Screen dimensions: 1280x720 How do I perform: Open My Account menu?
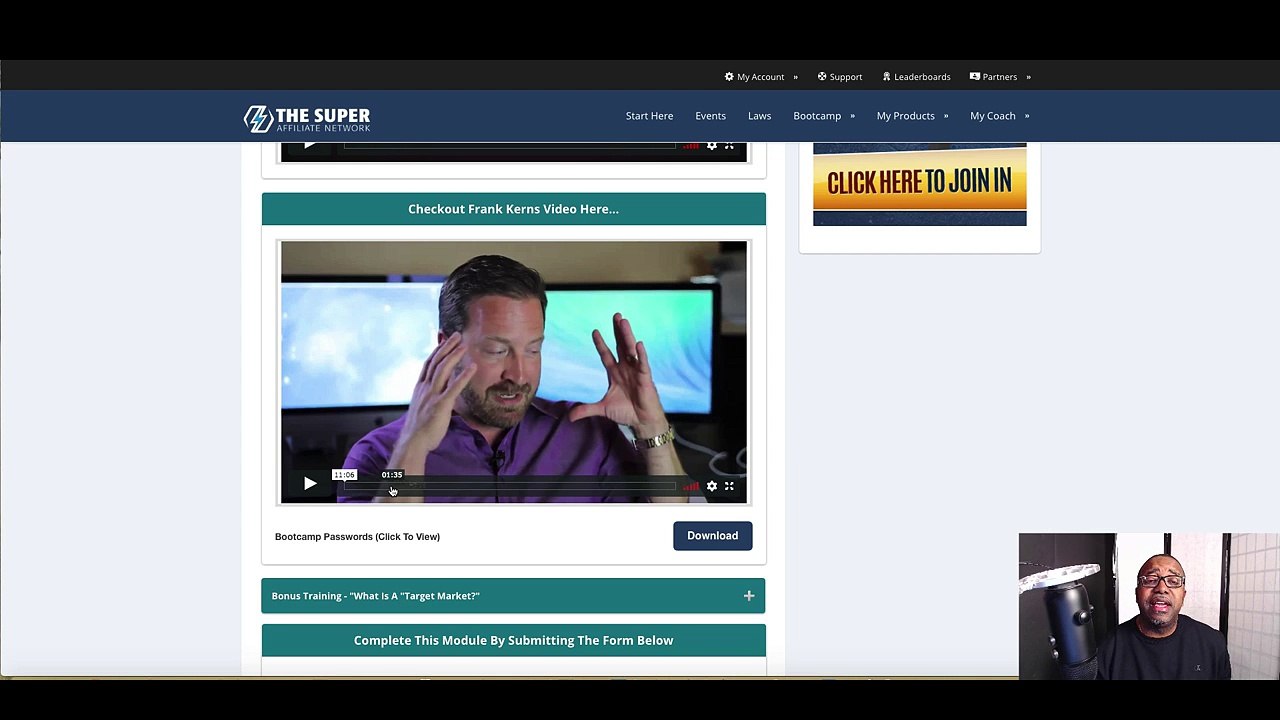(x=761, y=77)
